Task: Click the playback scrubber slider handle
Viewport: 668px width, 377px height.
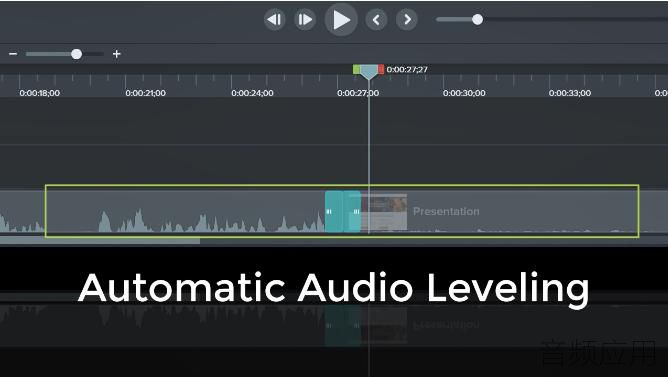Action: [478, 19]
